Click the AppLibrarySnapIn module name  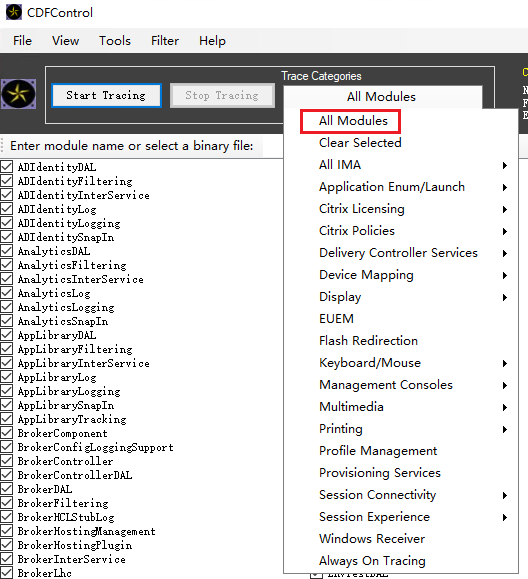[x=66, y=405]
